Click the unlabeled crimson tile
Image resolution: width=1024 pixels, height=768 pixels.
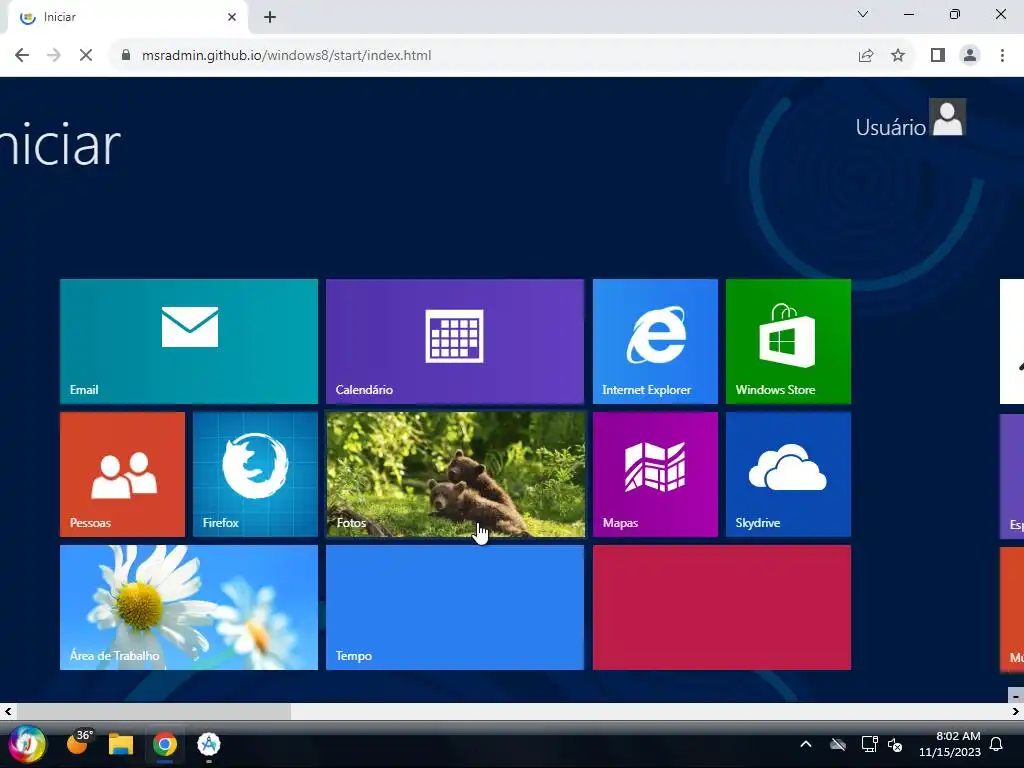(722, 607)
